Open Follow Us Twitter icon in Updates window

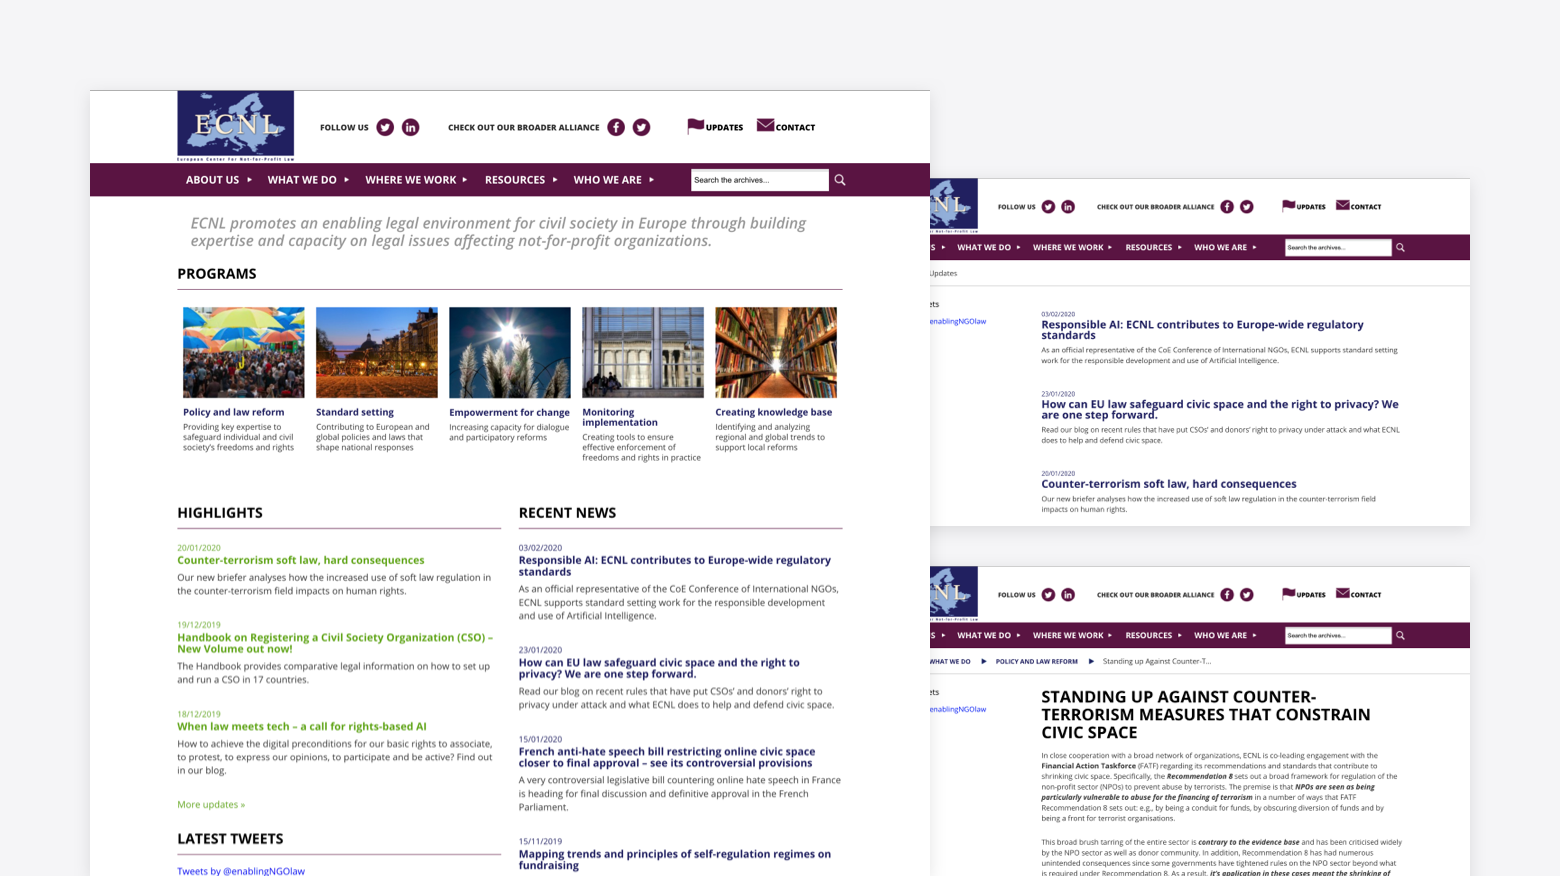tap(1048, 207)
